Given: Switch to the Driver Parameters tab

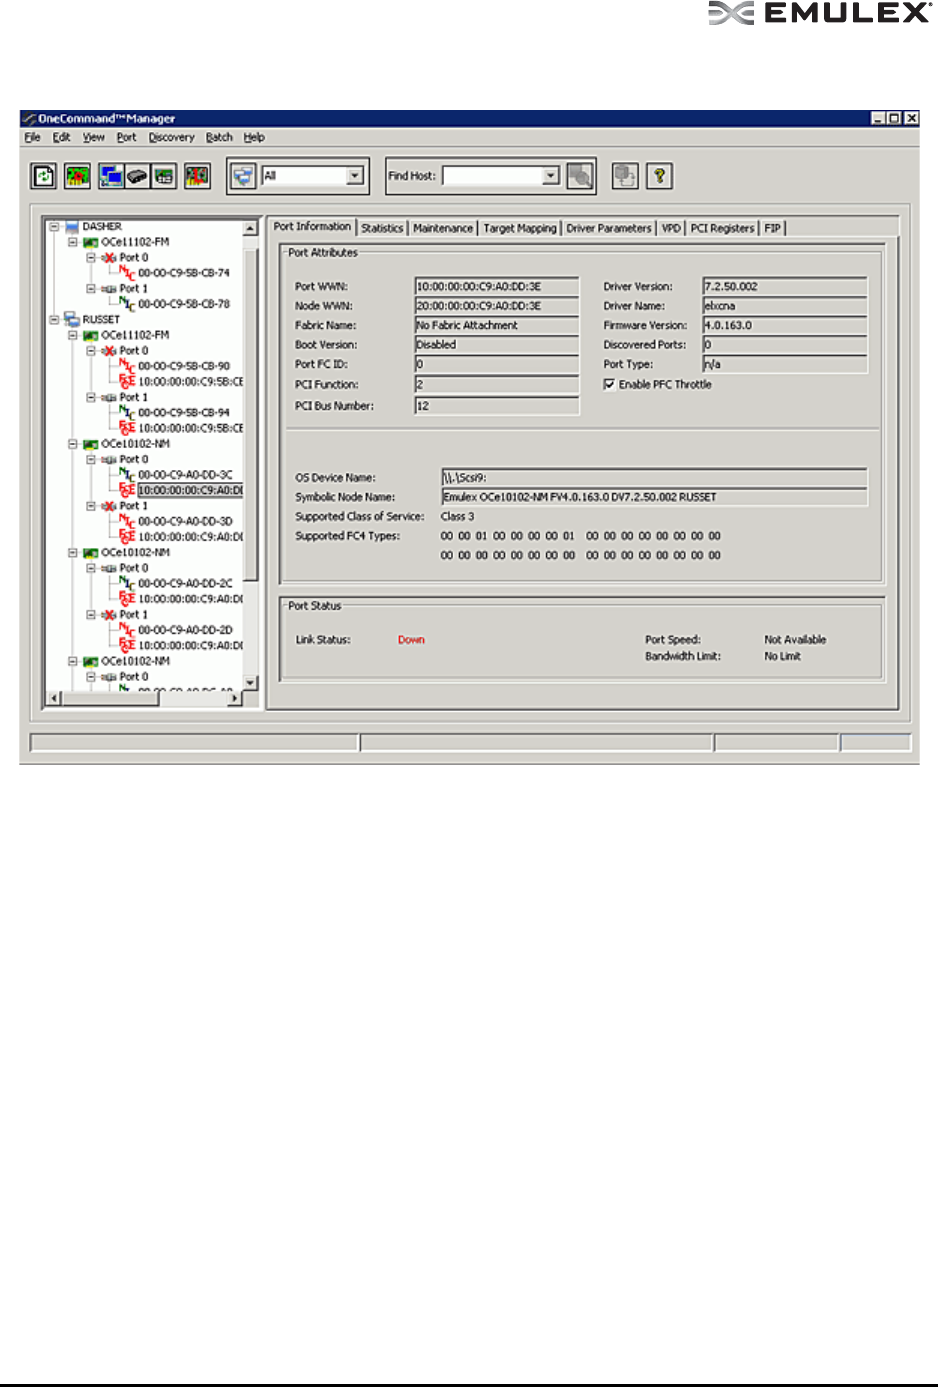Looking at the screenshot, I should click(x=608, y=228).
